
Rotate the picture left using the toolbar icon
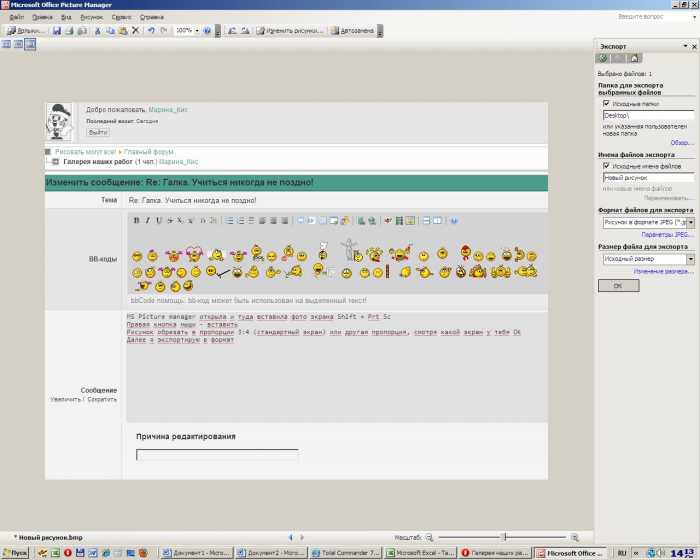(x=232, y=31)
